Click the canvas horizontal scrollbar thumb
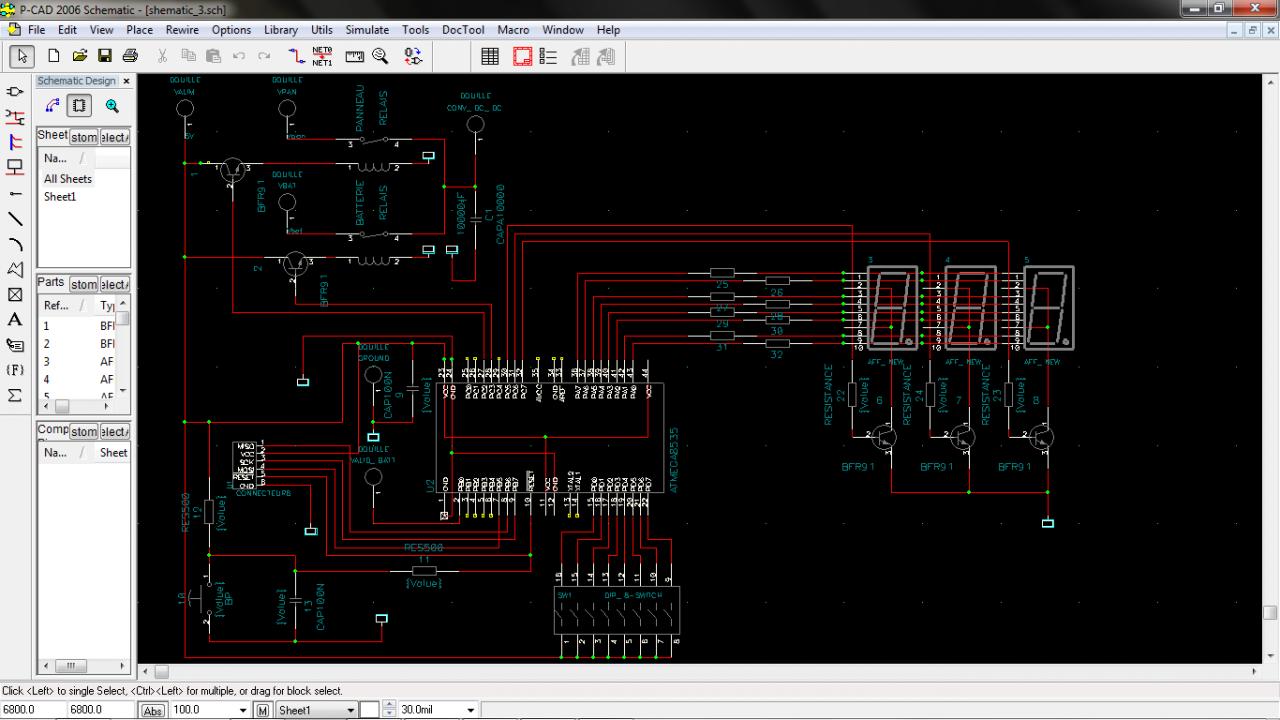Viewport: 1280px width, 720px height. [161, 672]
